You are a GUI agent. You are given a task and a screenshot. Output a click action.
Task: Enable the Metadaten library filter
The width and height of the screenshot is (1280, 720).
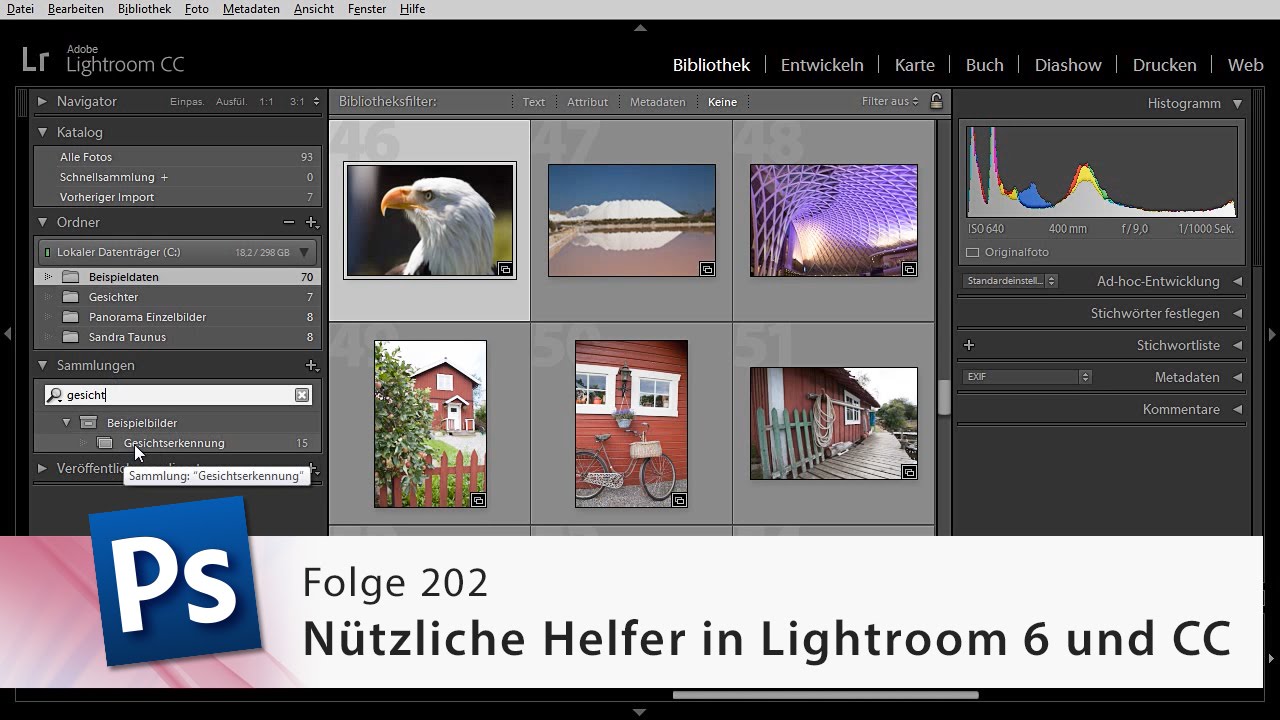pos(657,102)
